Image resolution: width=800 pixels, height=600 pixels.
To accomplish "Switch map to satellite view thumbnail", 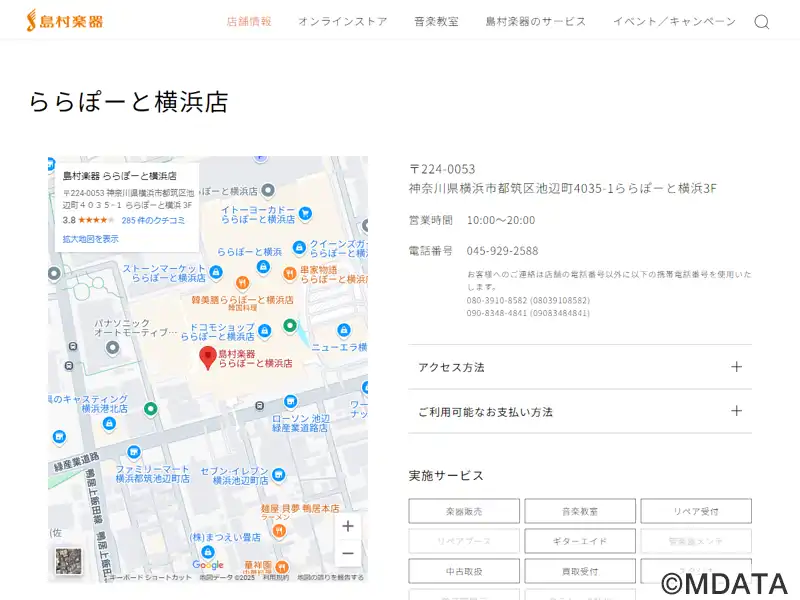I will click(x=68, y=561).
